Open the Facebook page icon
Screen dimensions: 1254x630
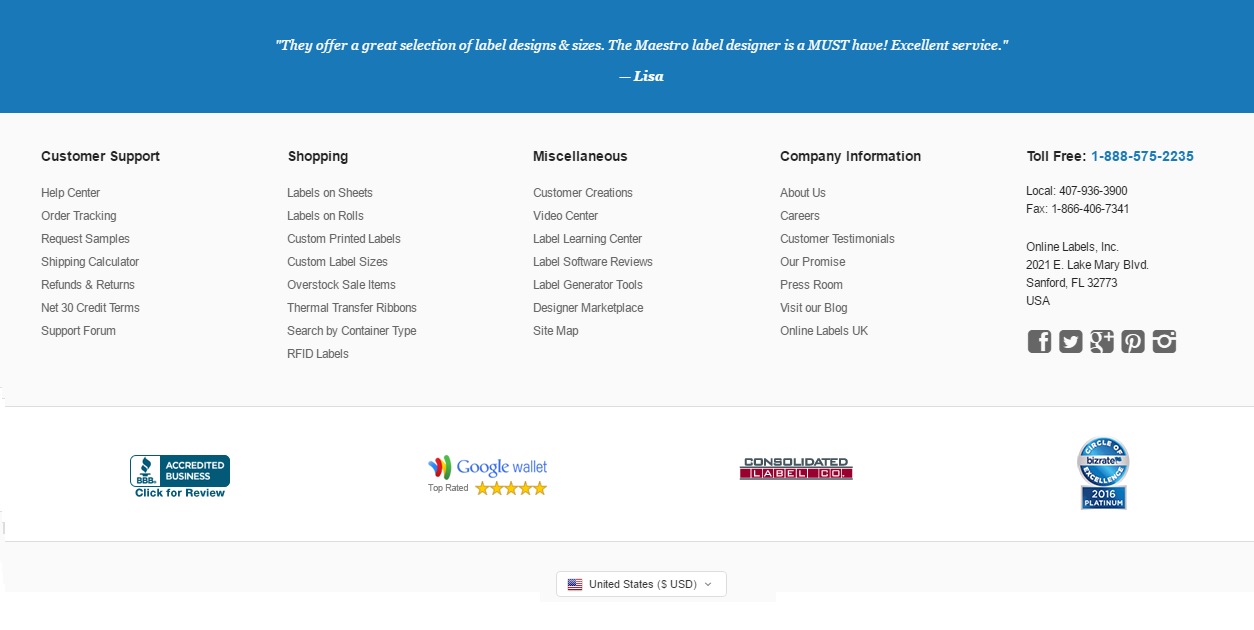(x=1039, y=341)
